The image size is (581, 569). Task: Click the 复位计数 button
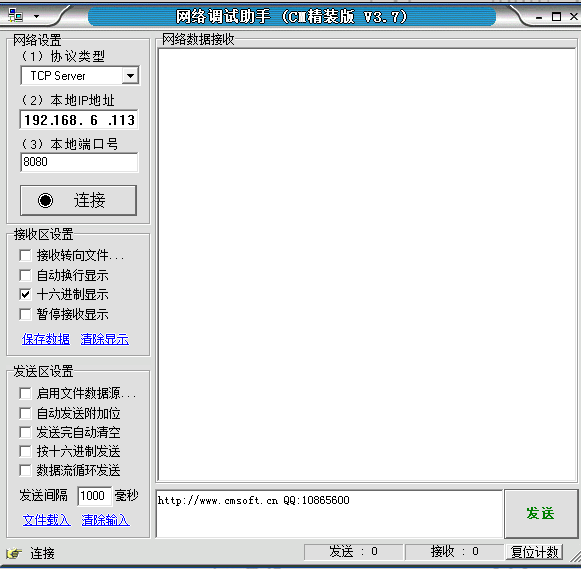pyautogui.click(x=535, y=552)
